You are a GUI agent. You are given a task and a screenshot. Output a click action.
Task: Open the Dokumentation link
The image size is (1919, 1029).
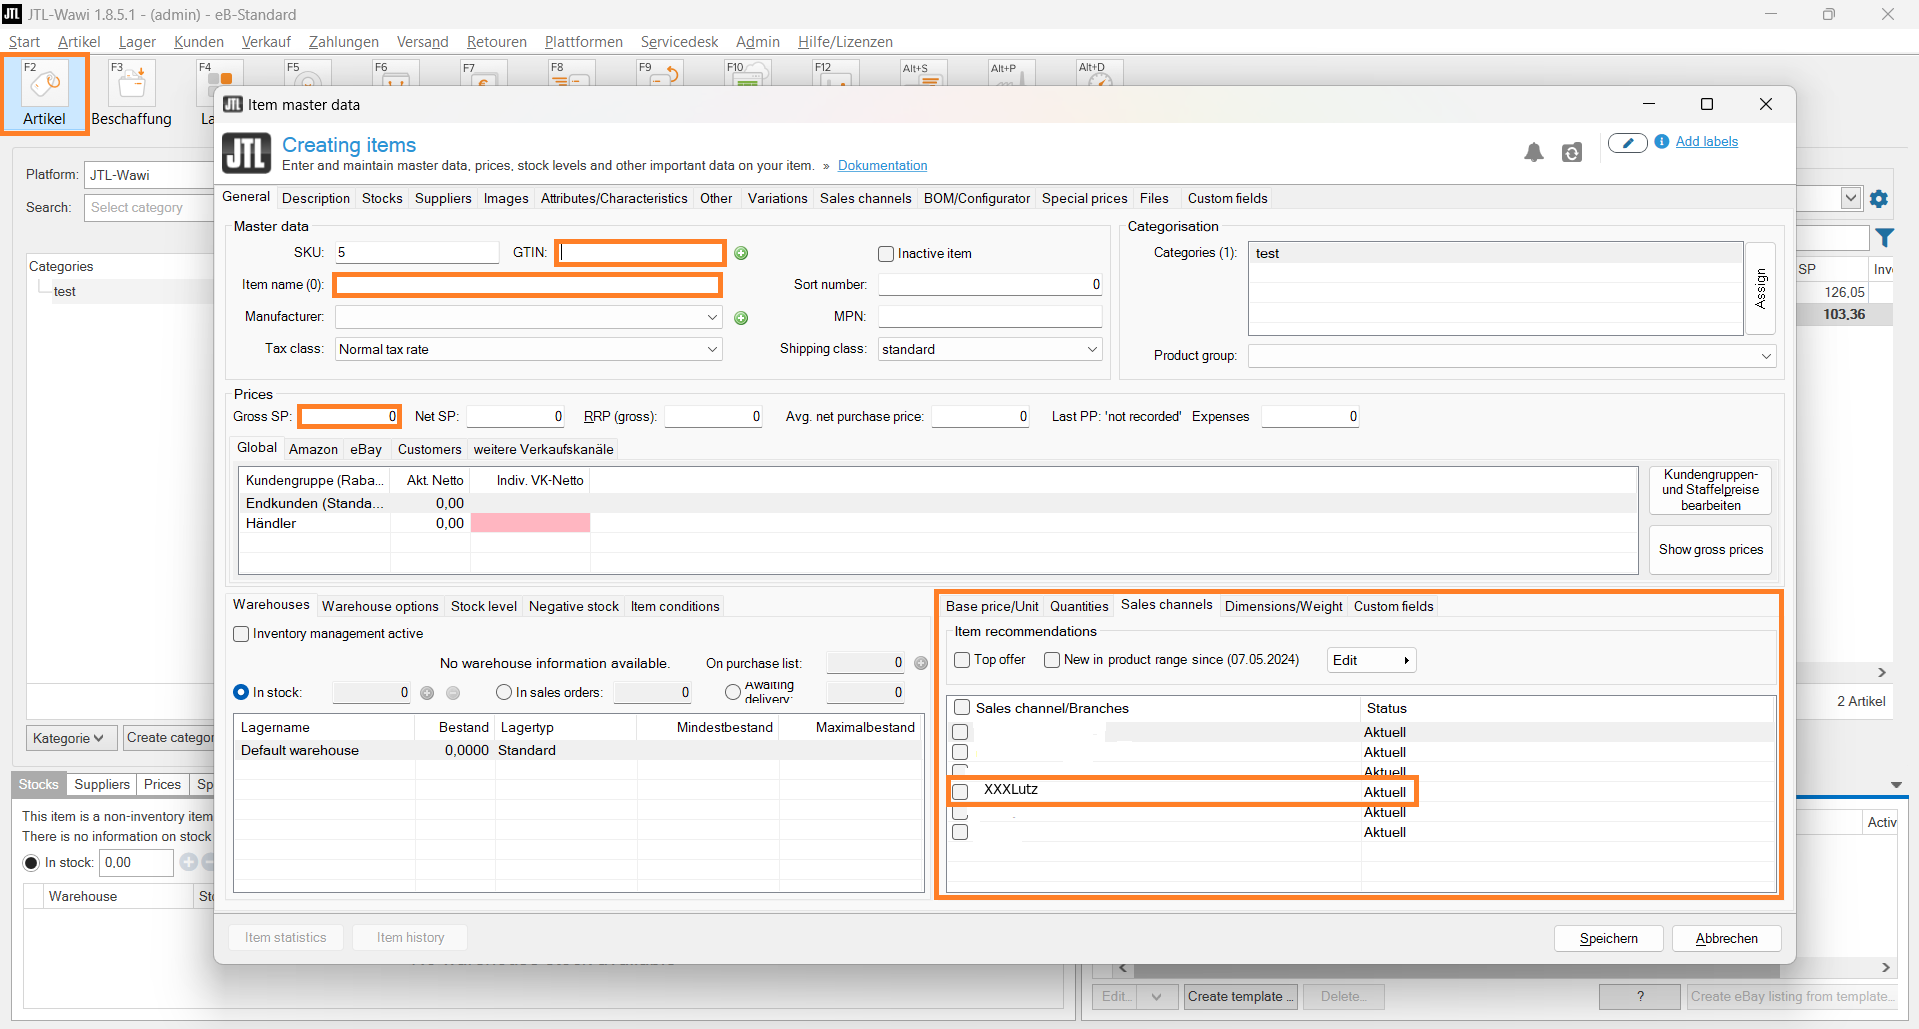882,166
